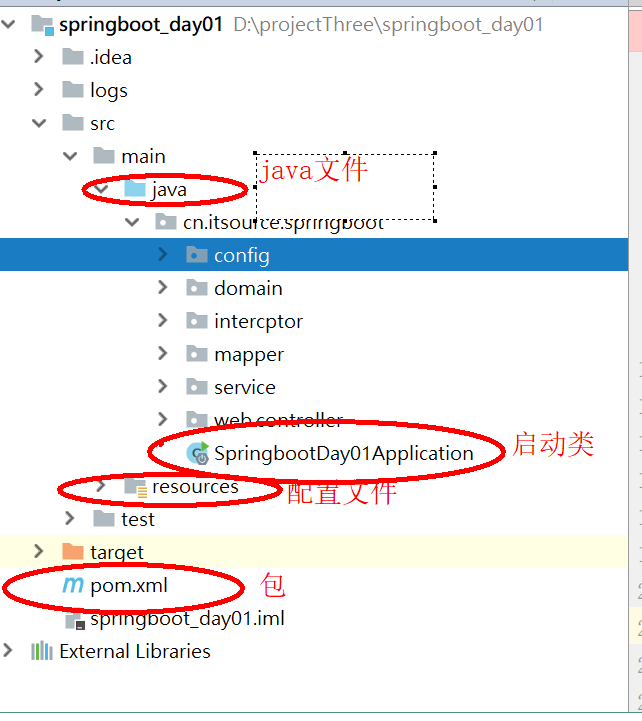Select the springboot_day01 project name
The image size is (642, 721).
click(141, 25)
